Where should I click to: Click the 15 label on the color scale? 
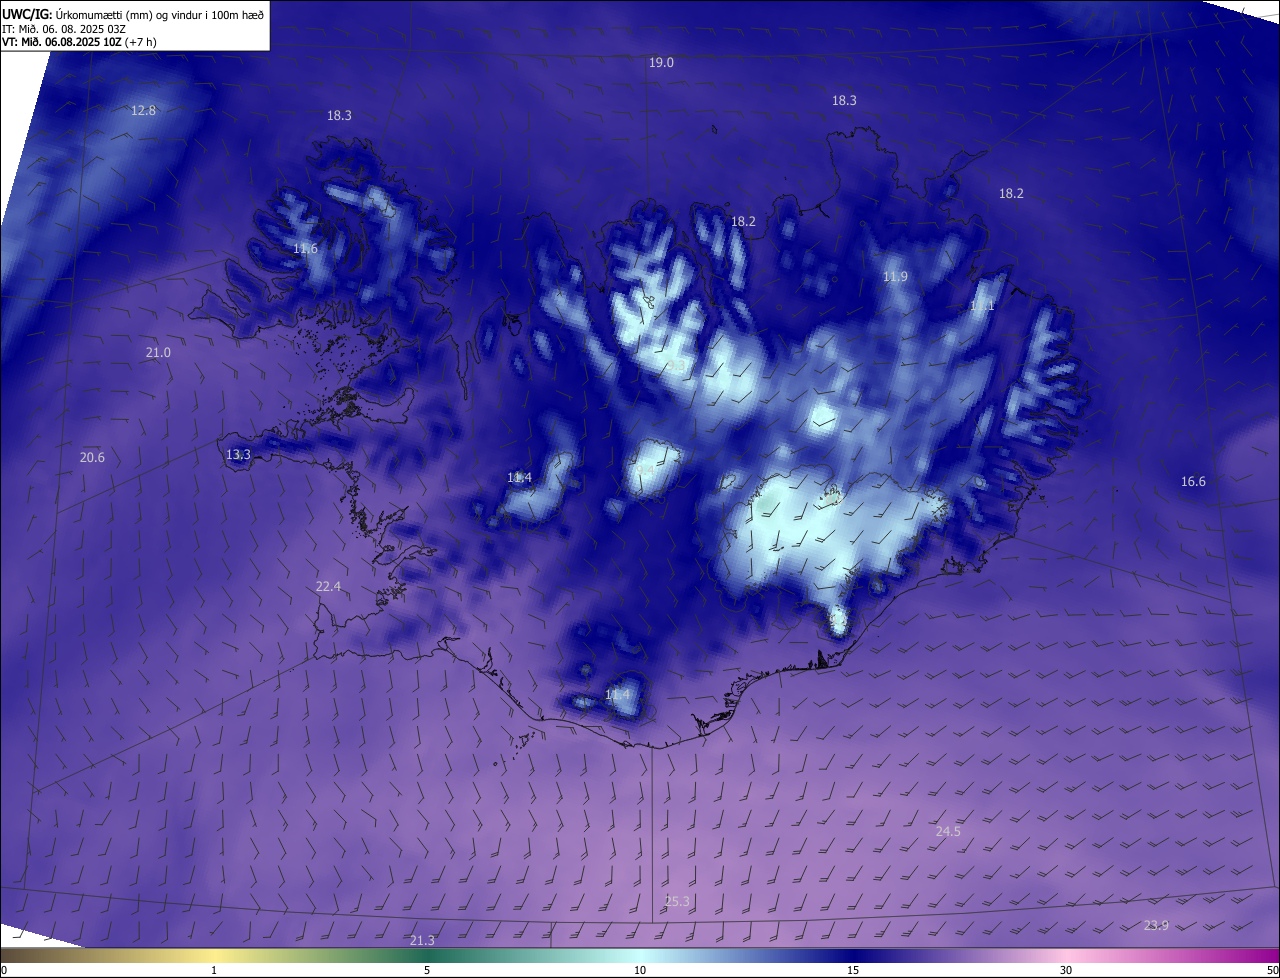(x=853, y=970)
